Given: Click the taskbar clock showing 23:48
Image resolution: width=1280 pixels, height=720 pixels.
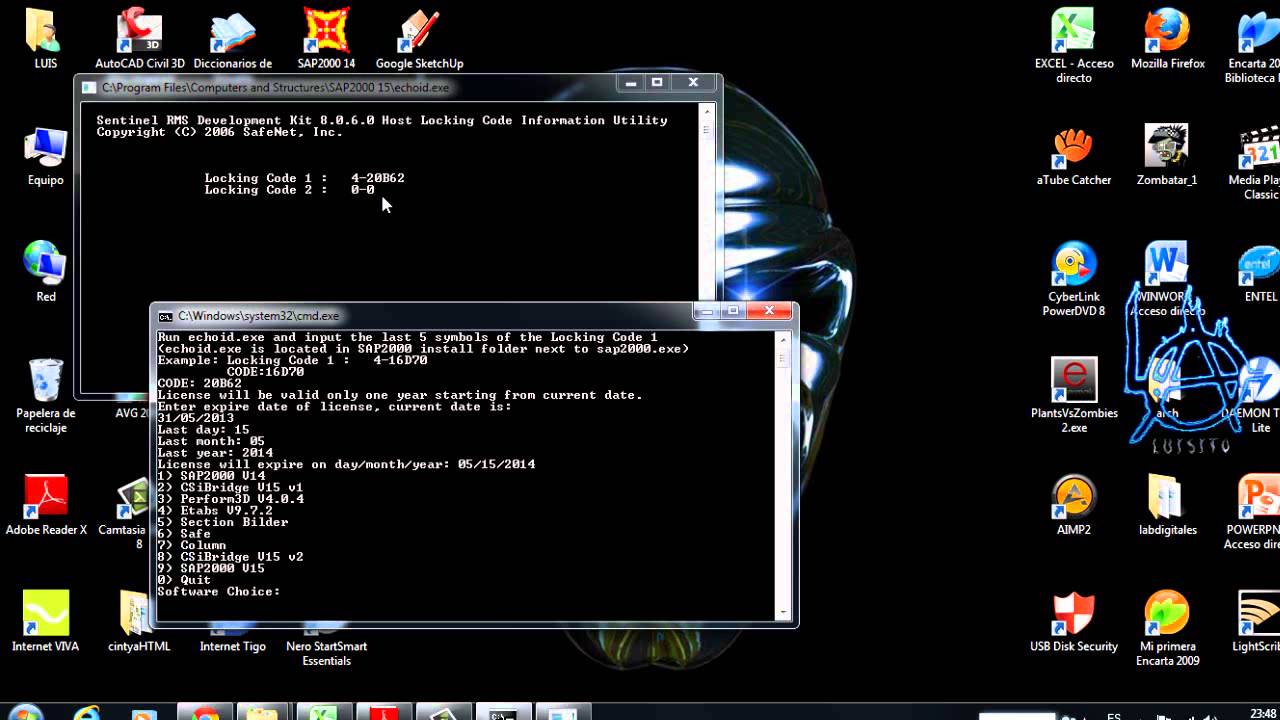Looking at the screenshot, I should click(1262, 713).
